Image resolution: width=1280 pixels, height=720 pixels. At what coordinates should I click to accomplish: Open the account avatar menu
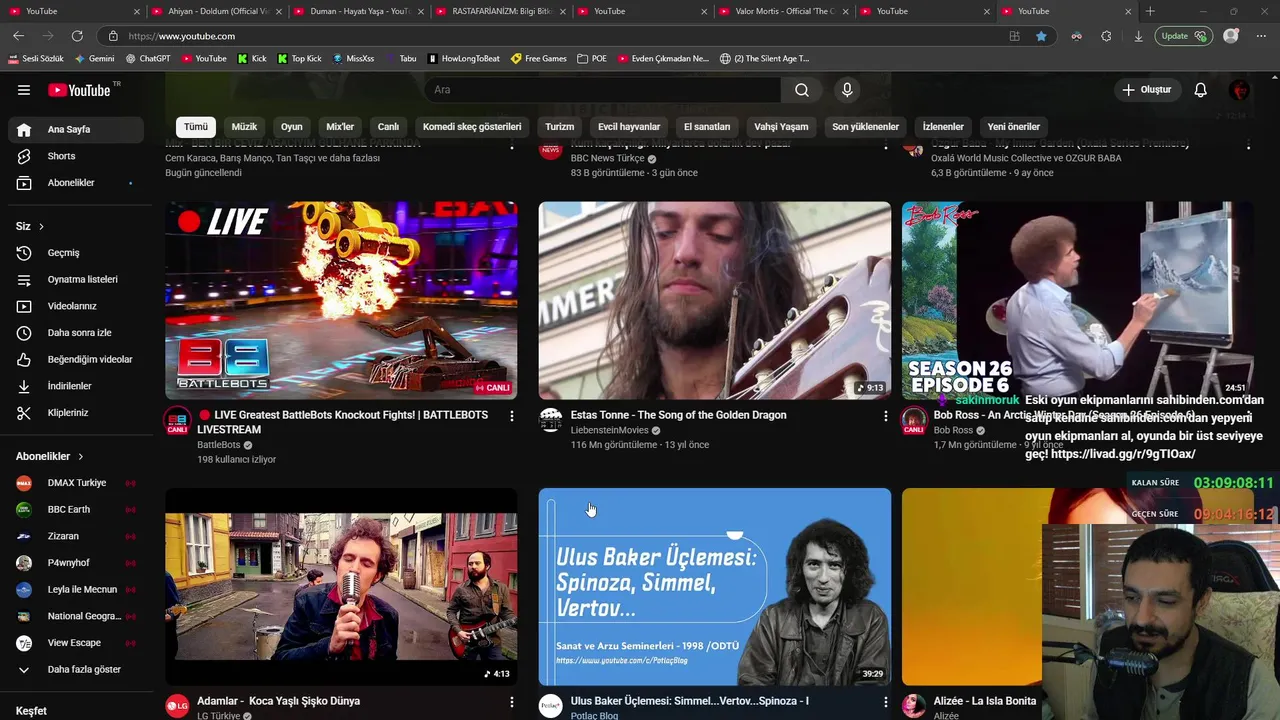(1240, 90)
